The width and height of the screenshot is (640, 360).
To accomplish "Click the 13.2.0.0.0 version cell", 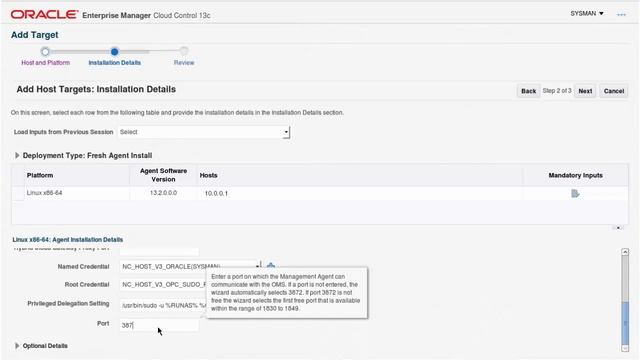I will coord(163,193).
